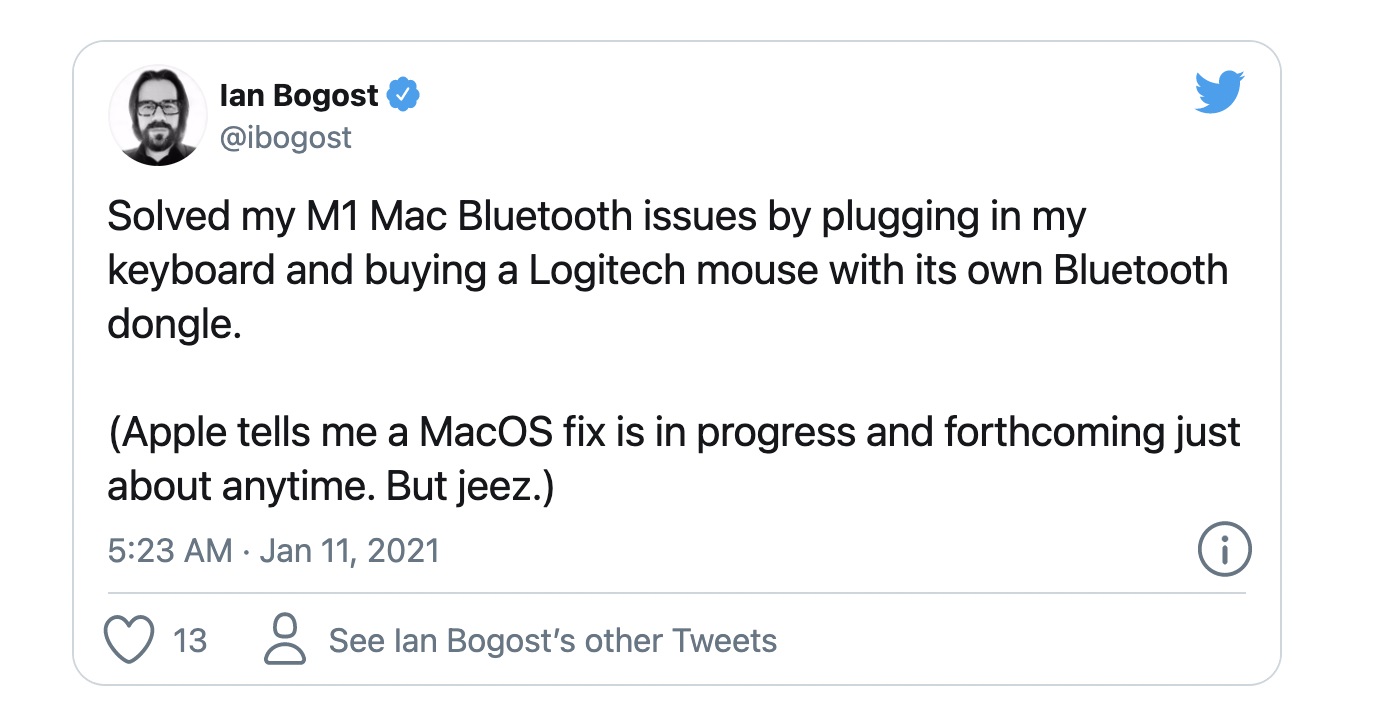Click the word "dongle." in the tweet
This screenshot has width=1382, height=702.
[x=174, y=325]
